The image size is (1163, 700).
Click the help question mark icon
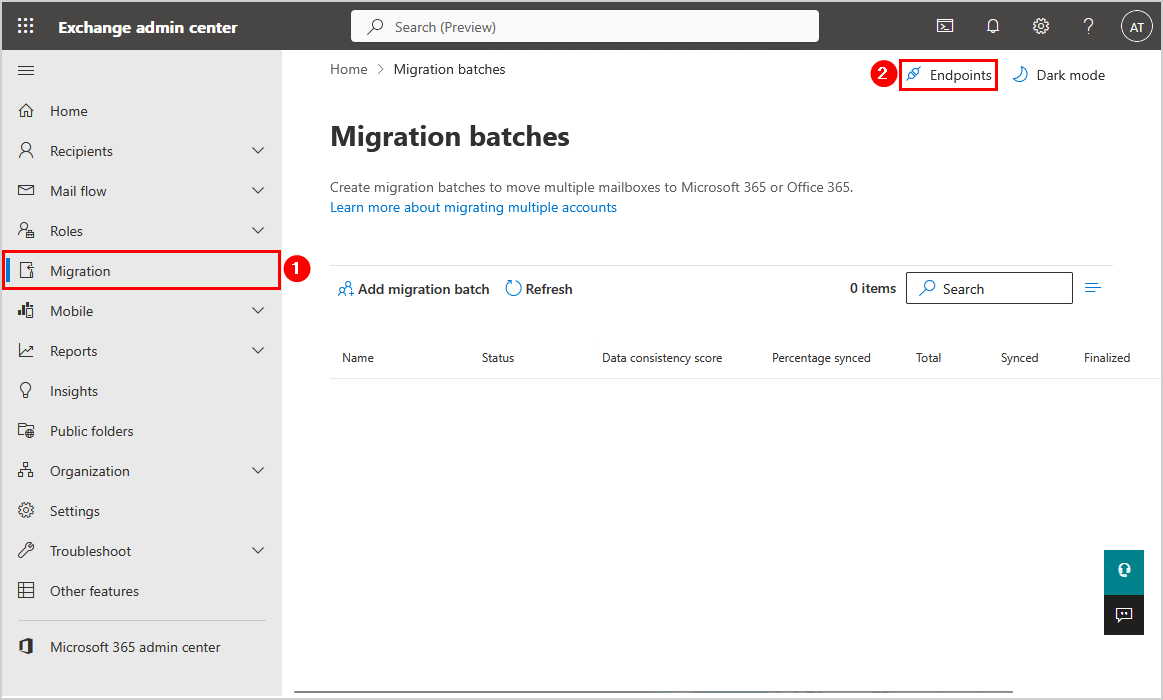point(1089,27)
